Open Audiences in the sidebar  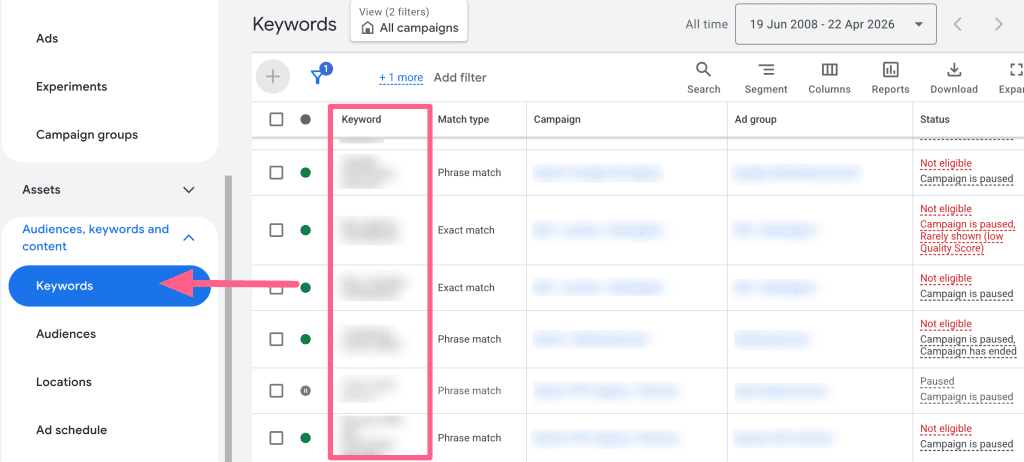coord(66,334)
